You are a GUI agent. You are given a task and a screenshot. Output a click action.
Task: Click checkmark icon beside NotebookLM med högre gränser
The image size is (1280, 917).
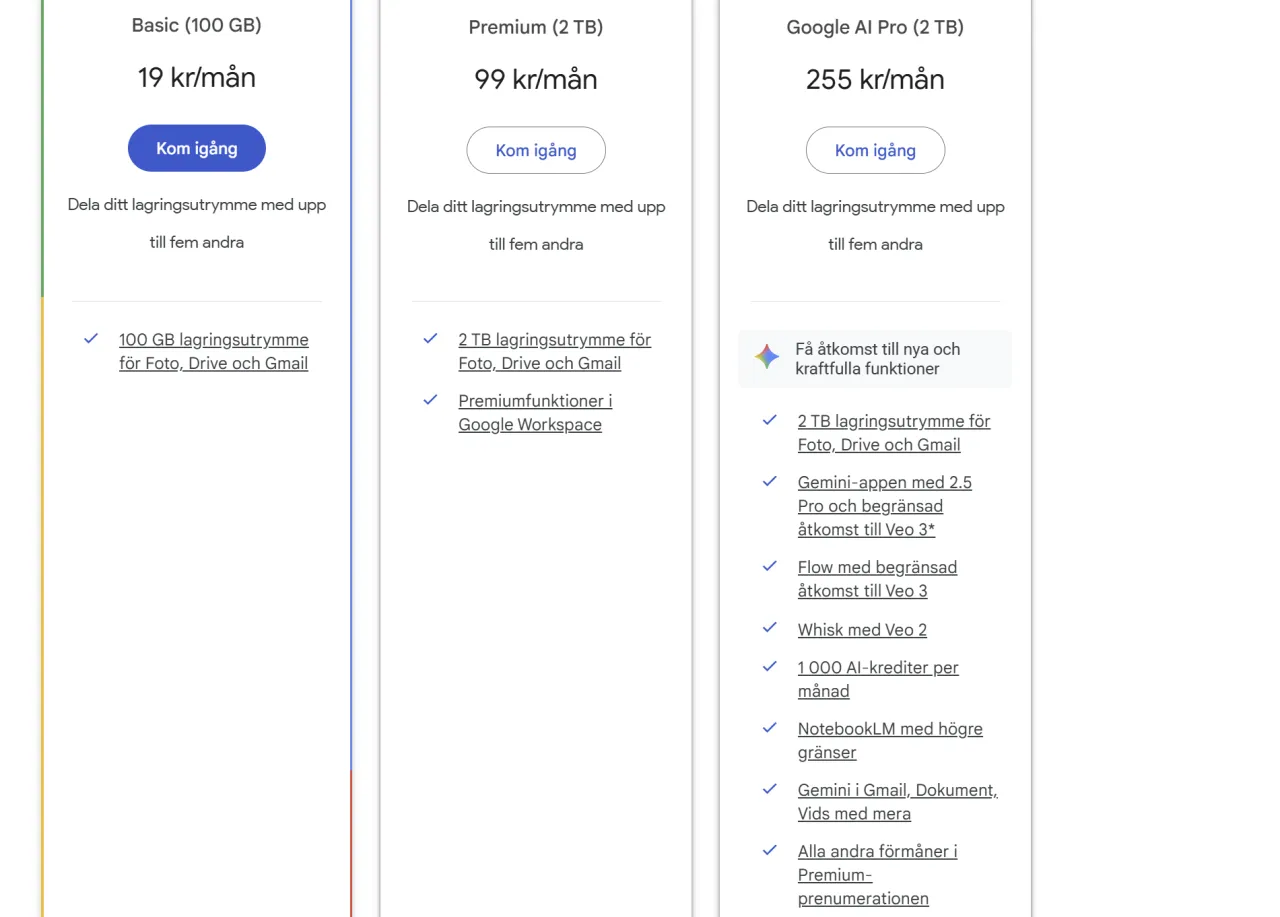coord(770,728)
